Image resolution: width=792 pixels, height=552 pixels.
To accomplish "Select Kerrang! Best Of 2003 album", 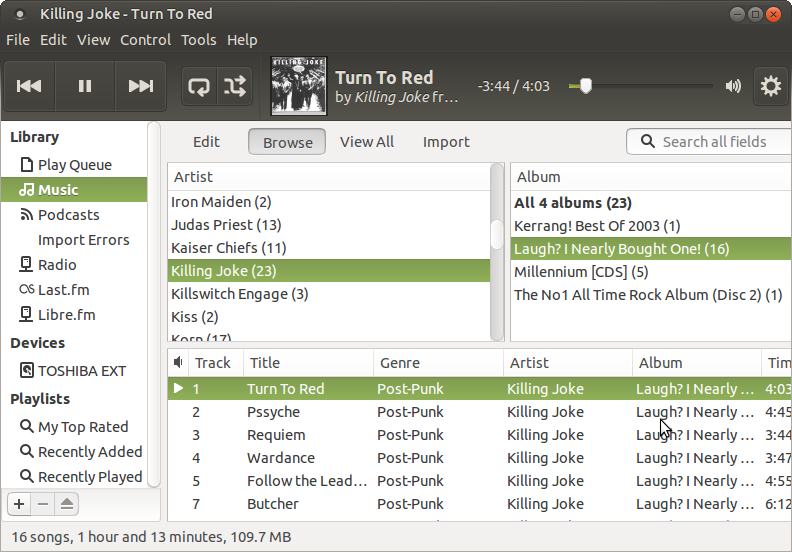I will [651, 226].
